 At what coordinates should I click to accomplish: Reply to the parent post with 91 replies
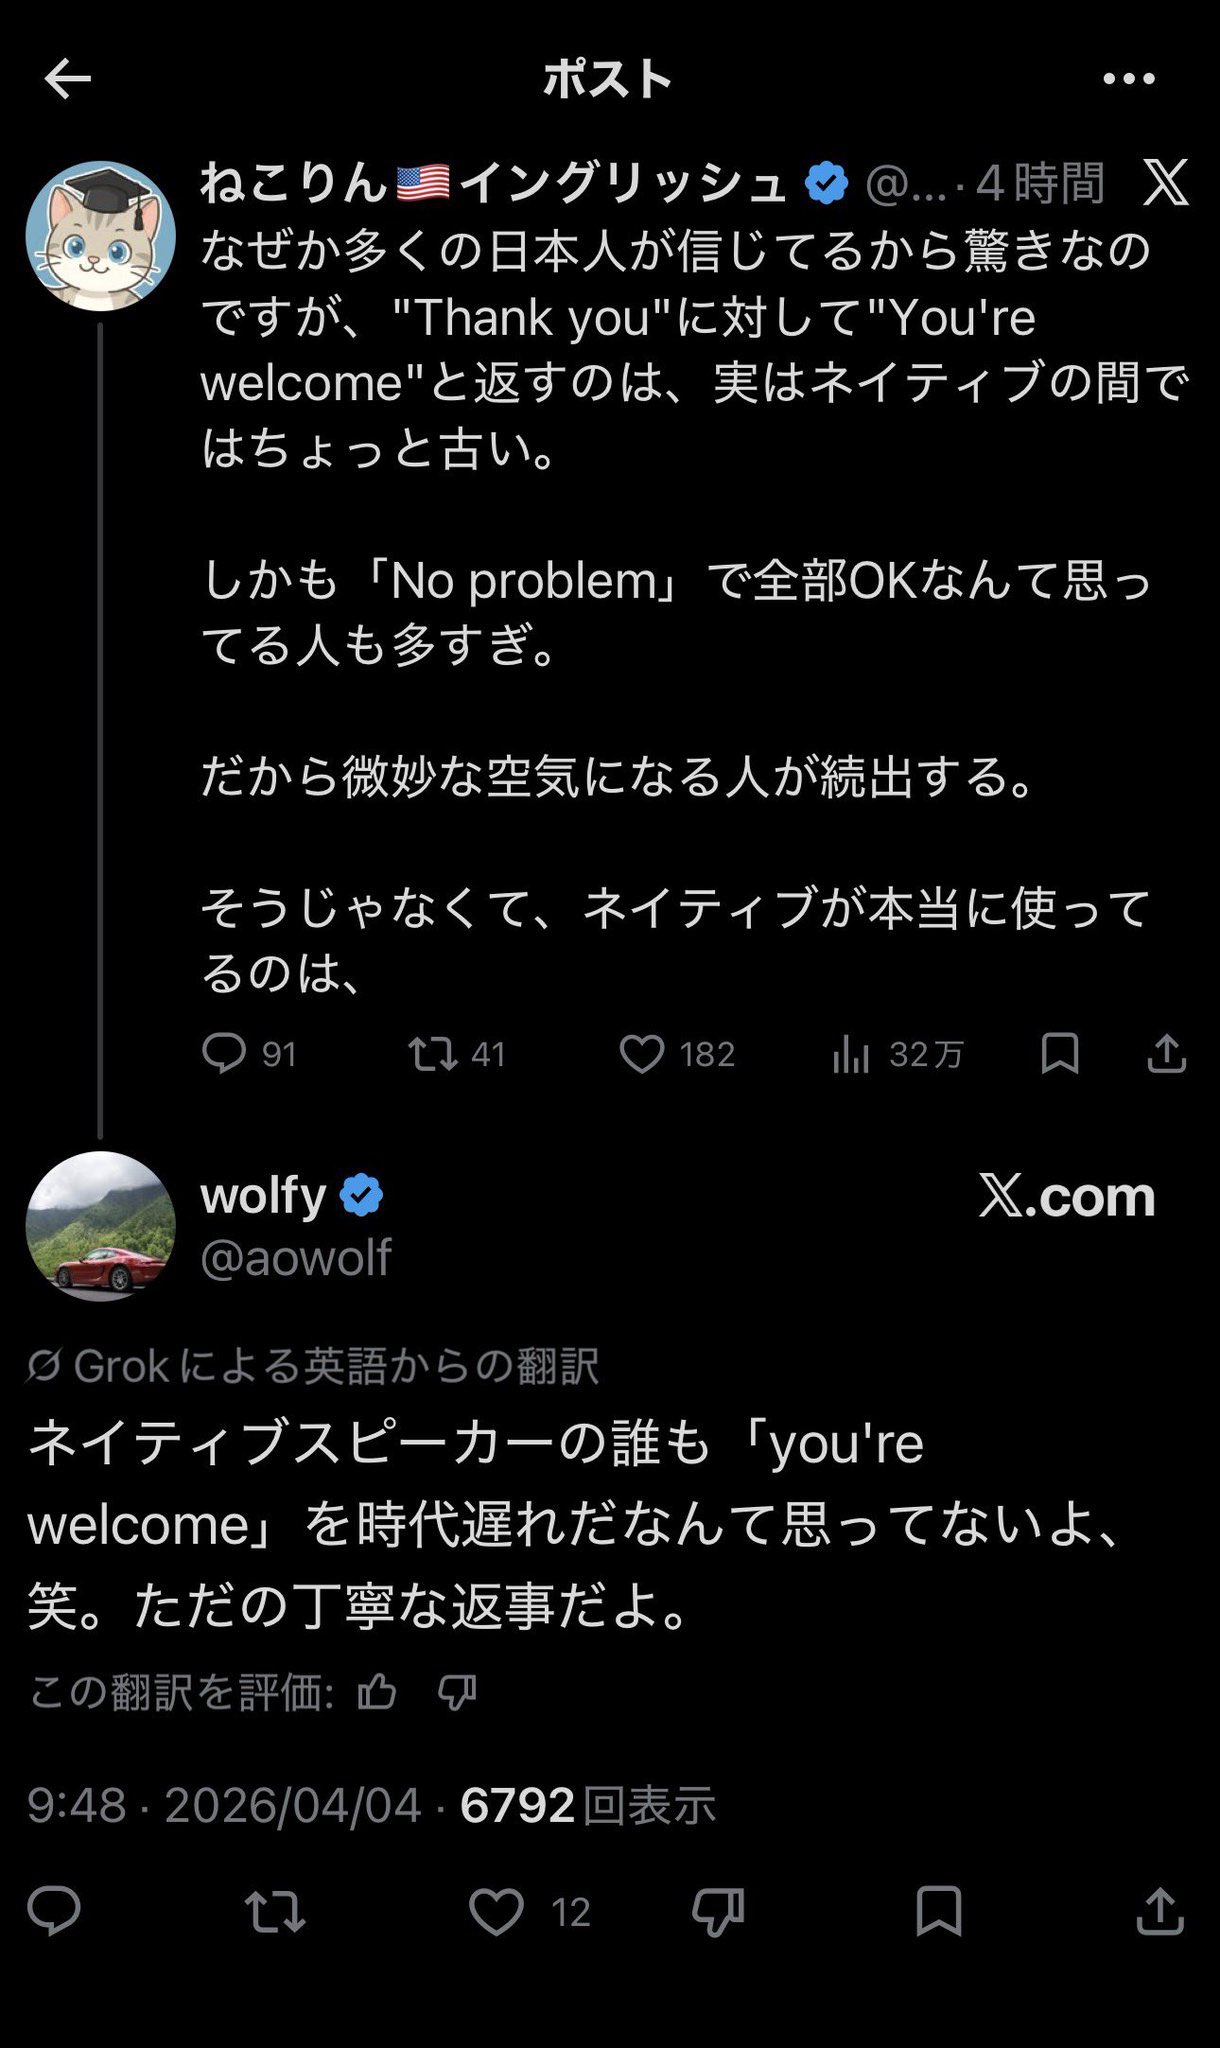224,1054
